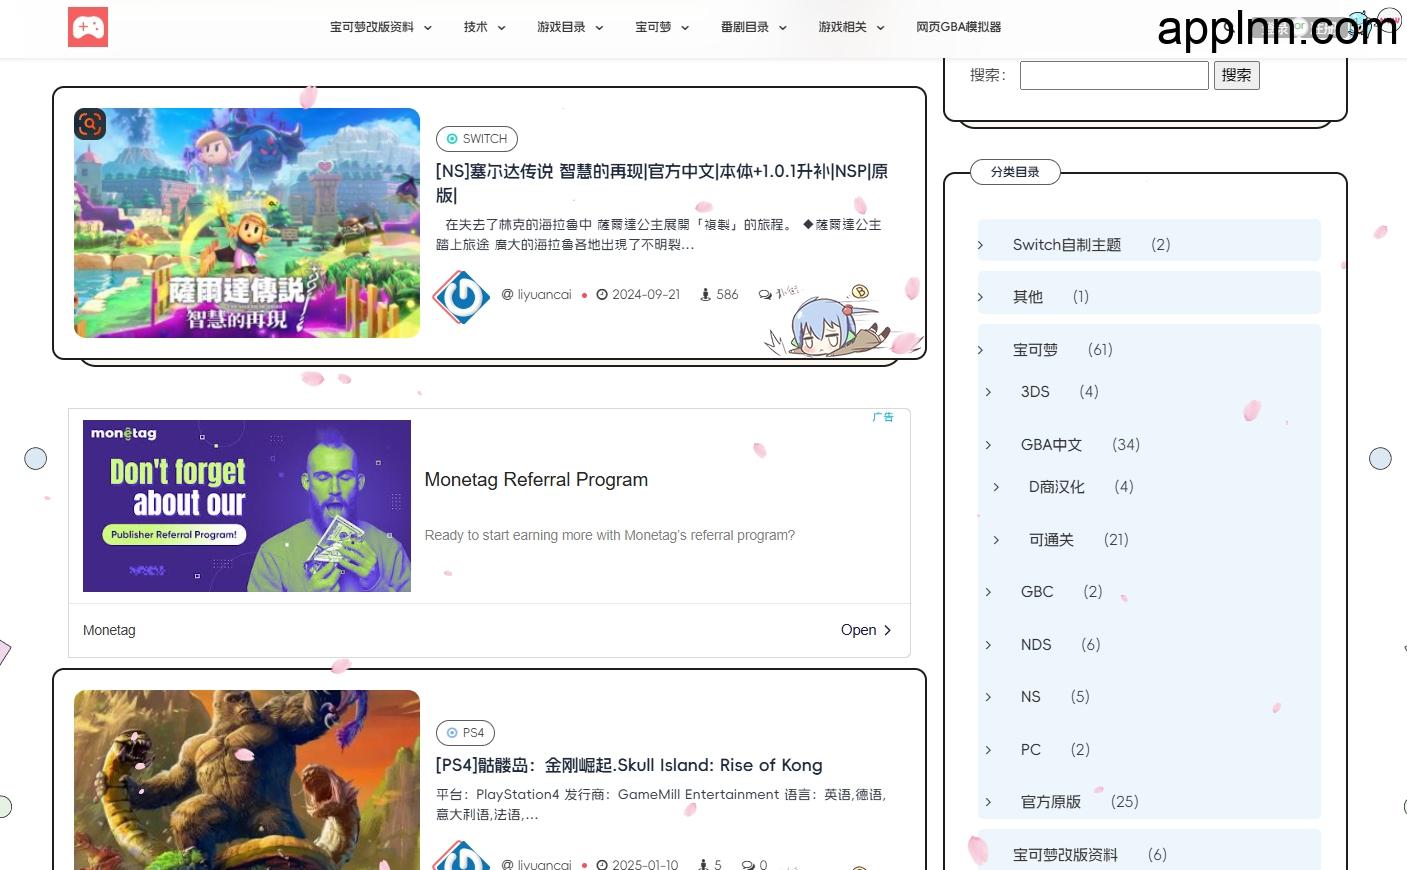Click the comment icon on Zelda post
The width and height of the screenshot is (1407, 870).
(x=765, y=295)
